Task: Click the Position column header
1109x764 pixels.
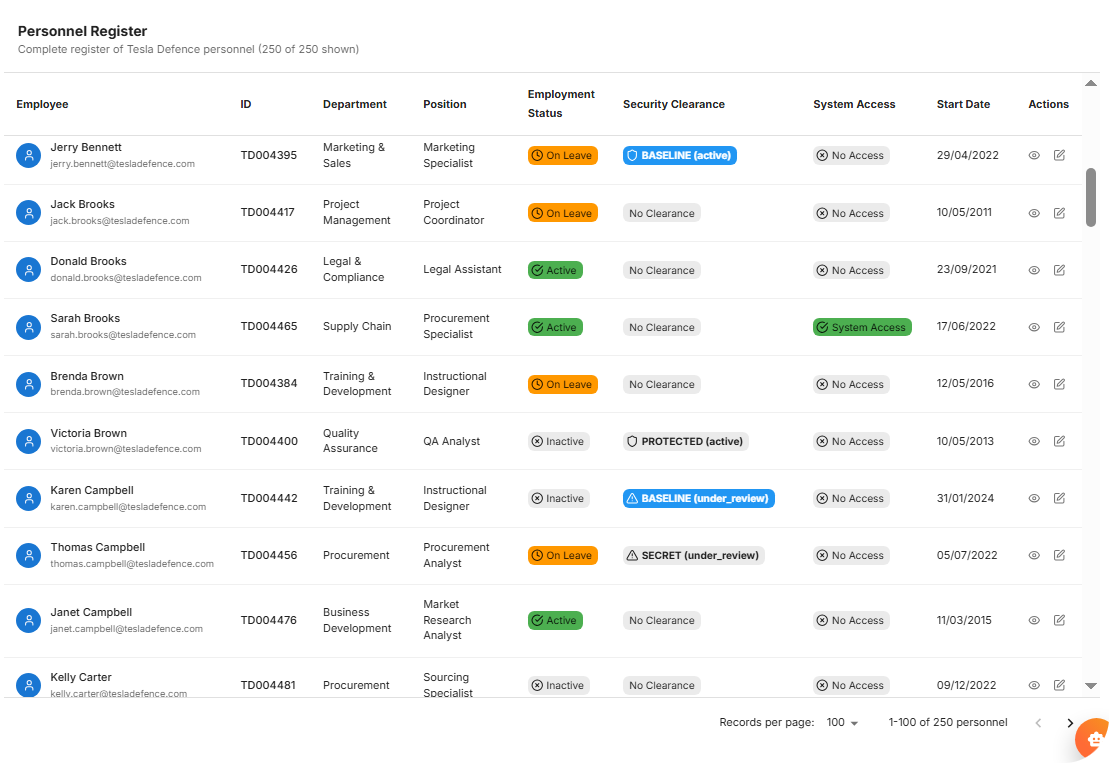Action: click(445, 105)
